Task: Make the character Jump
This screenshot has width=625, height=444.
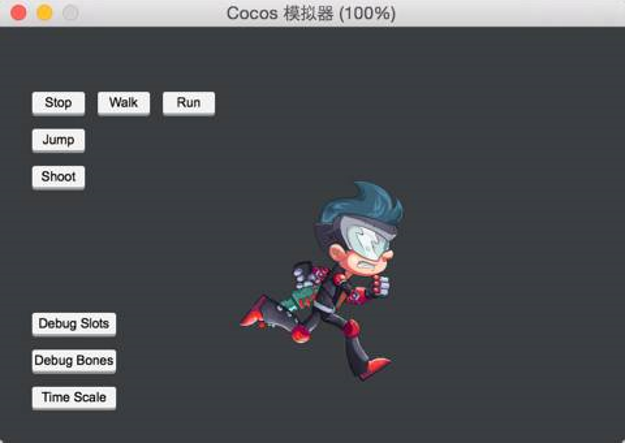Action: click(x=58, y=140)
